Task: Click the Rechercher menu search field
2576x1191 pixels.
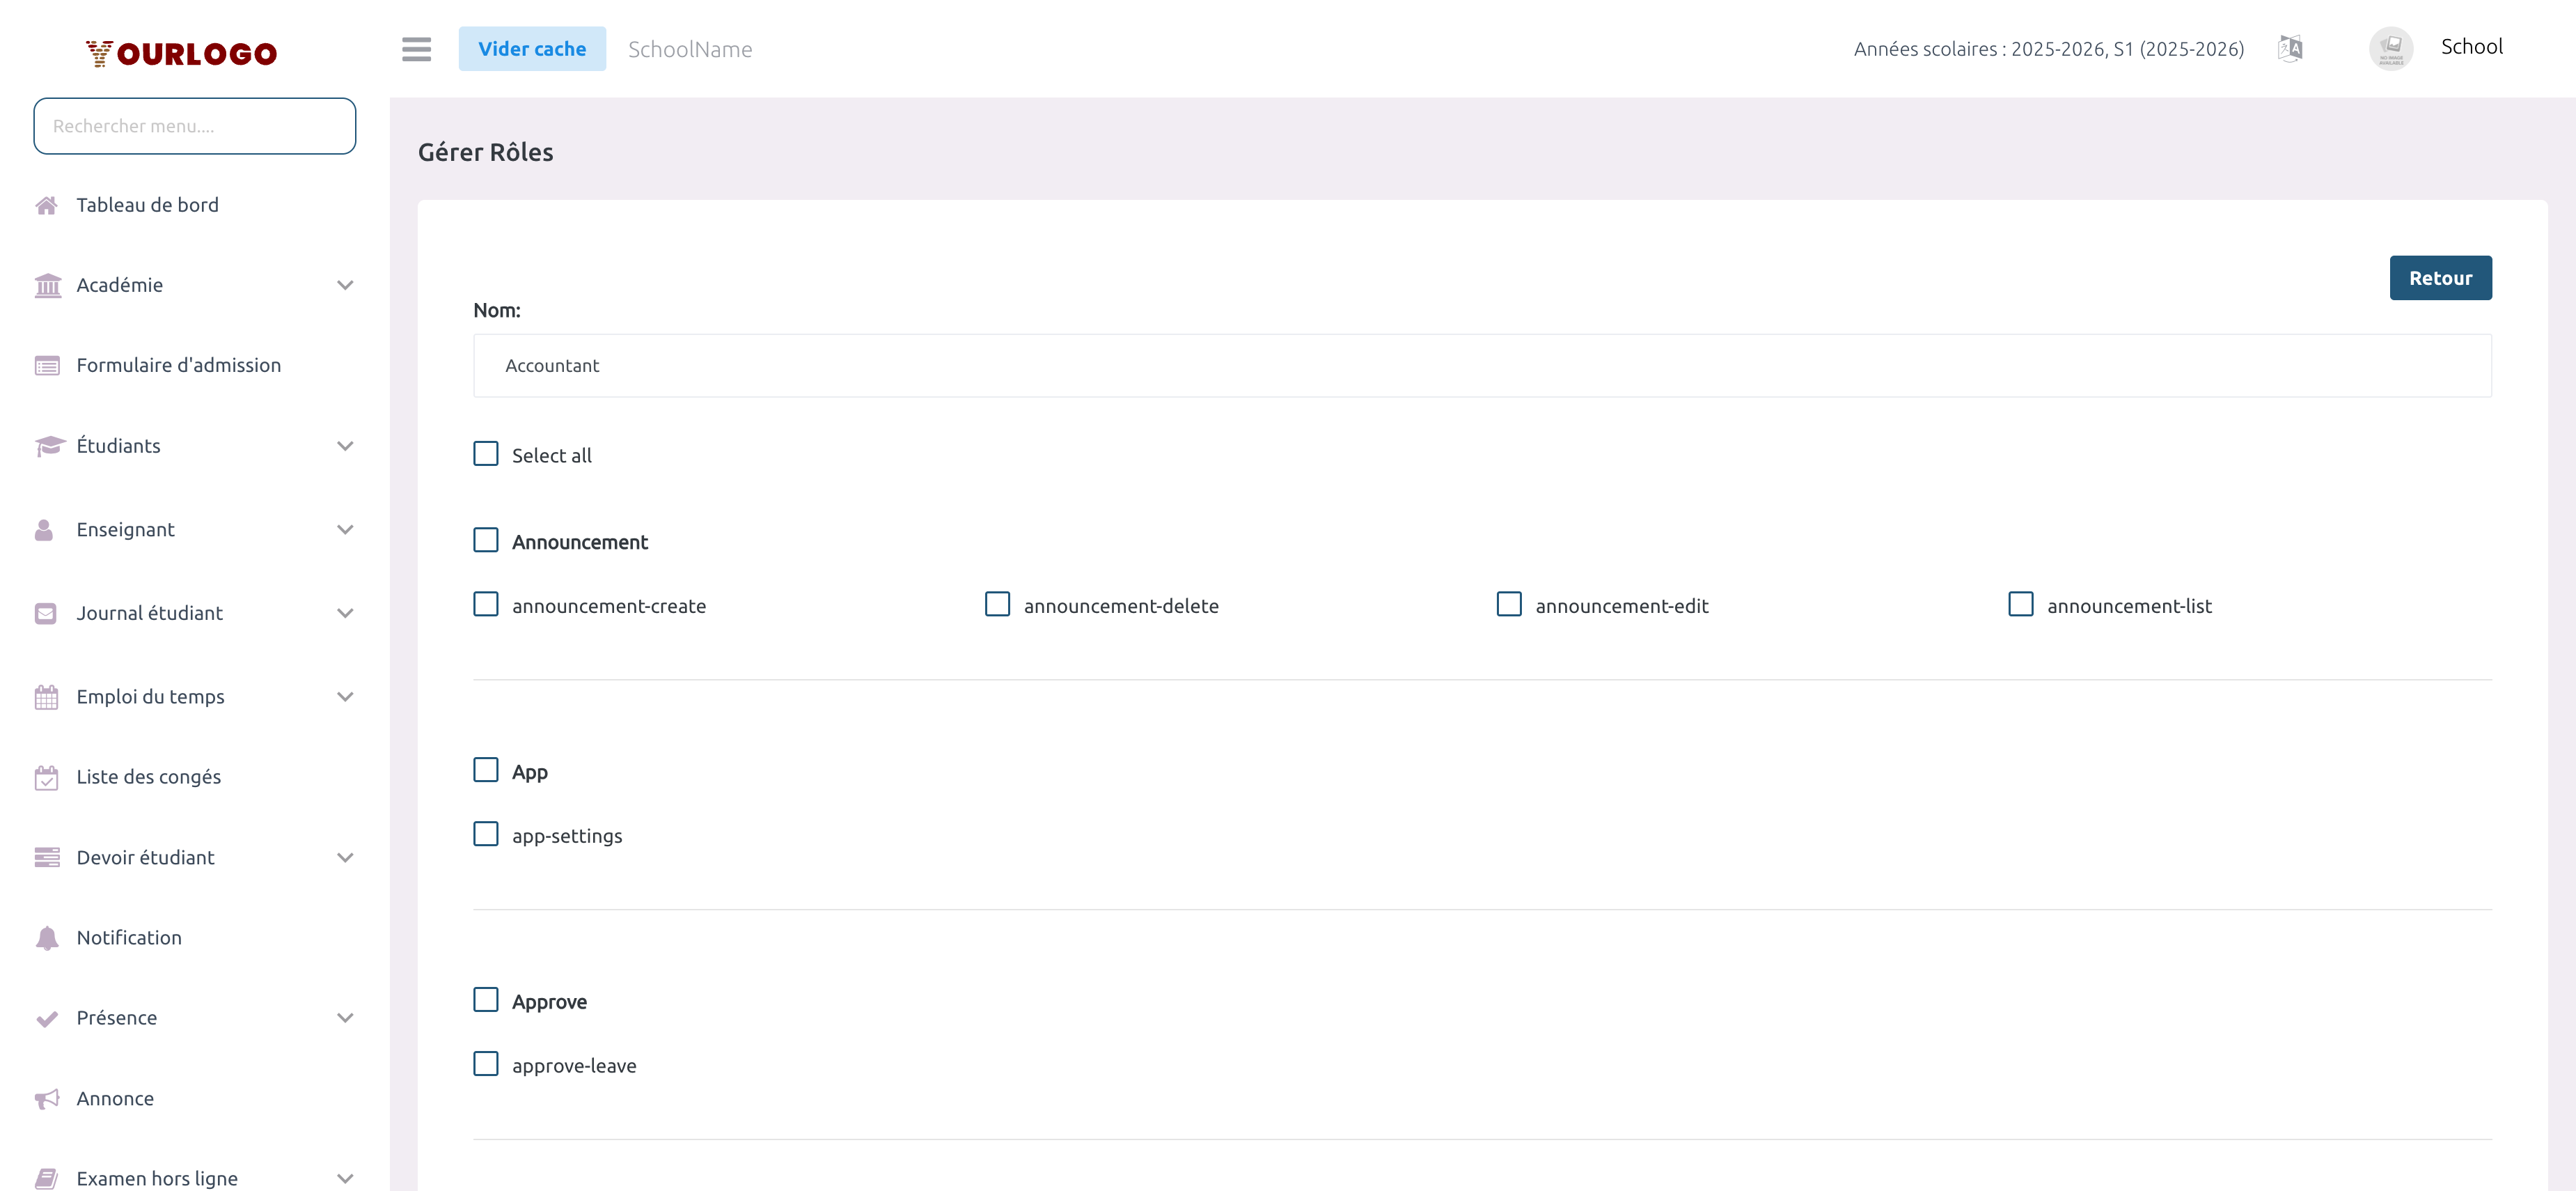Action: point(194,125)
